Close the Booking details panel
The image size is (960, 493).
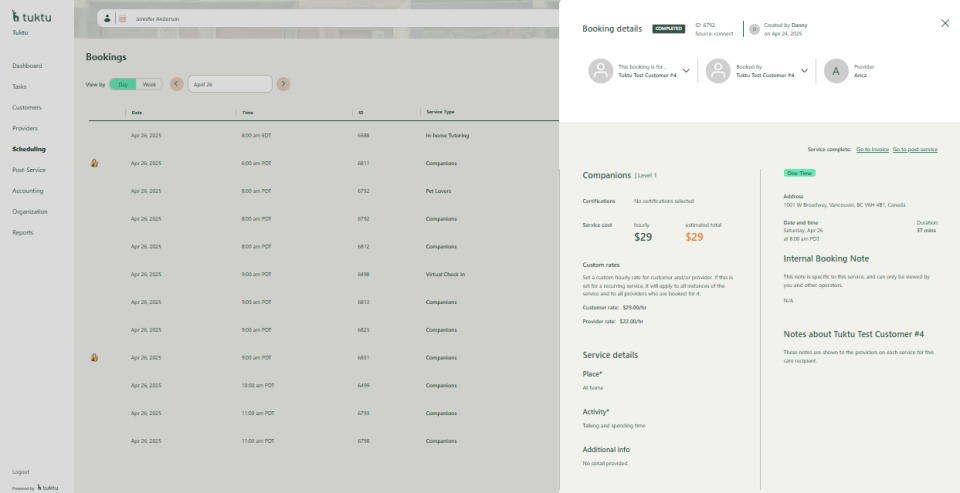[945, 23]
